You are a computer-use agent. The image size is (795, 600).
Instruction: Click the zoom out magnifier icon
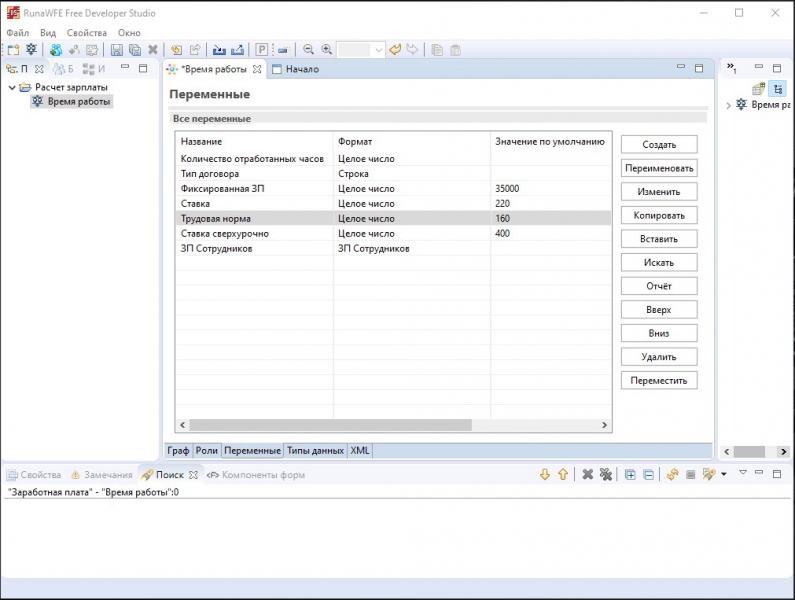(308, 49)
